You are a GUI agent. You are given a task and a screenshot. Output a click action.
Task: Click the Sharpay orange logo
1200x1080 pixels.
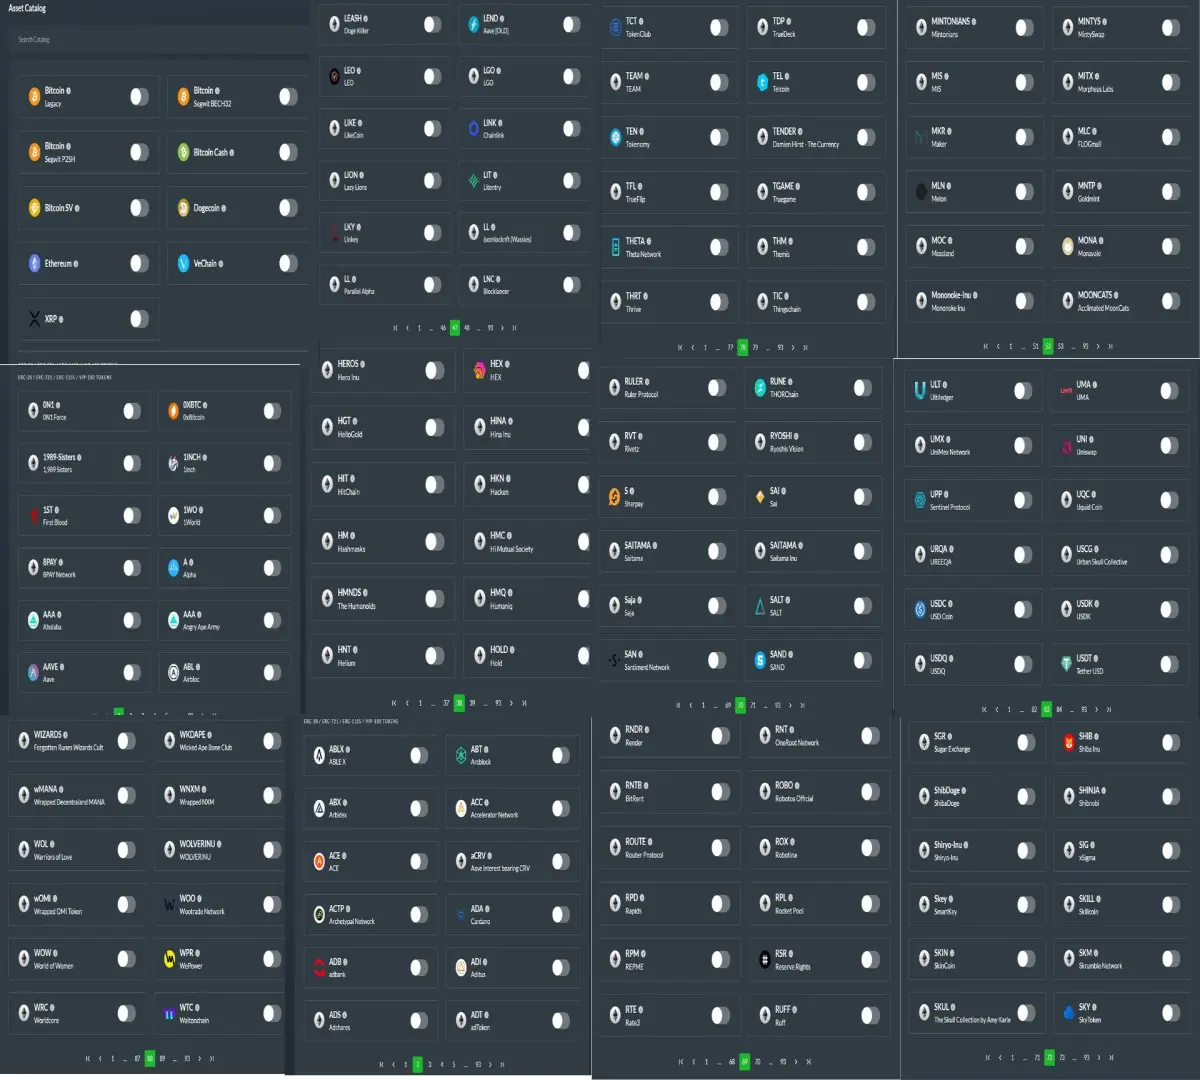click(x=614, y=497)
